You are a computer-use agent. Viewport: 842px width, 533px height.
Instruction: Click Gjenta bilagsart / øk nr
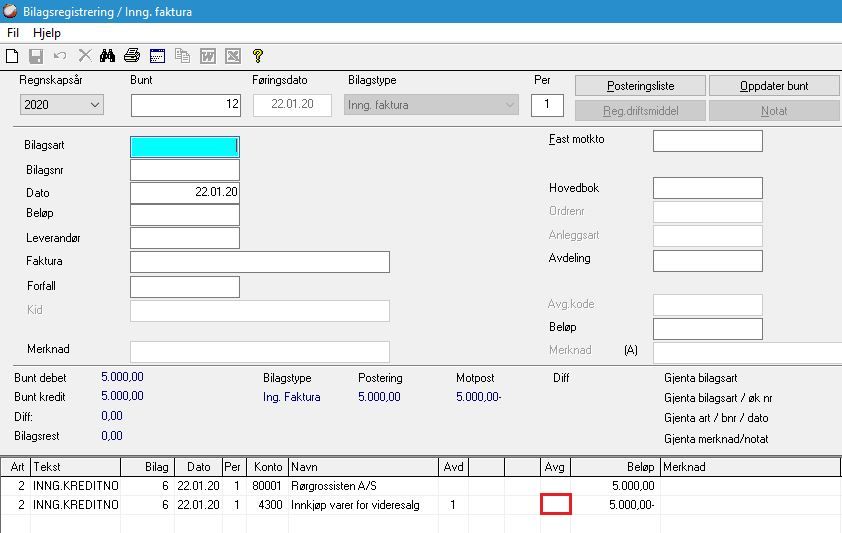[718, 398]
